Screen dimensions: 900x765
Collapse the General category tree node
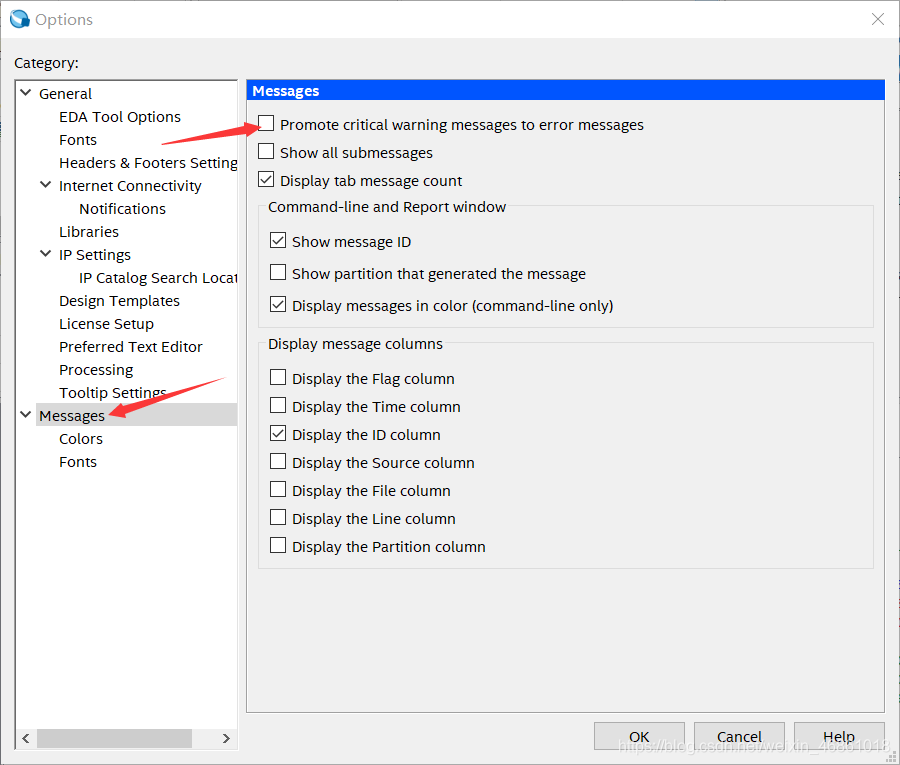(x=26, y=92)
